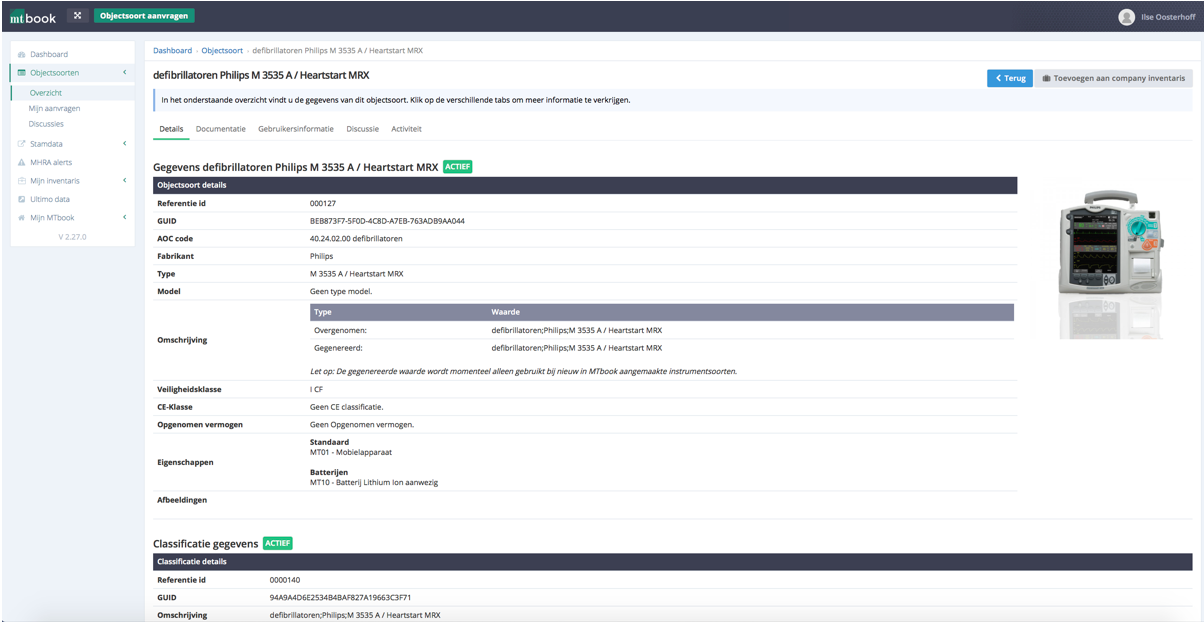1204x622 pixels.
Task: Click the version label V 2.27.0
Action: 72,237
